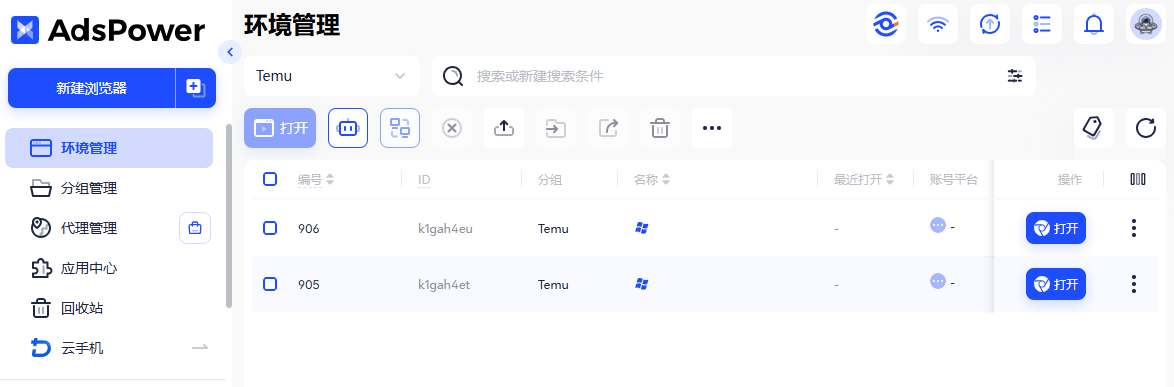Open the user avatar menu

point(1146,24)
